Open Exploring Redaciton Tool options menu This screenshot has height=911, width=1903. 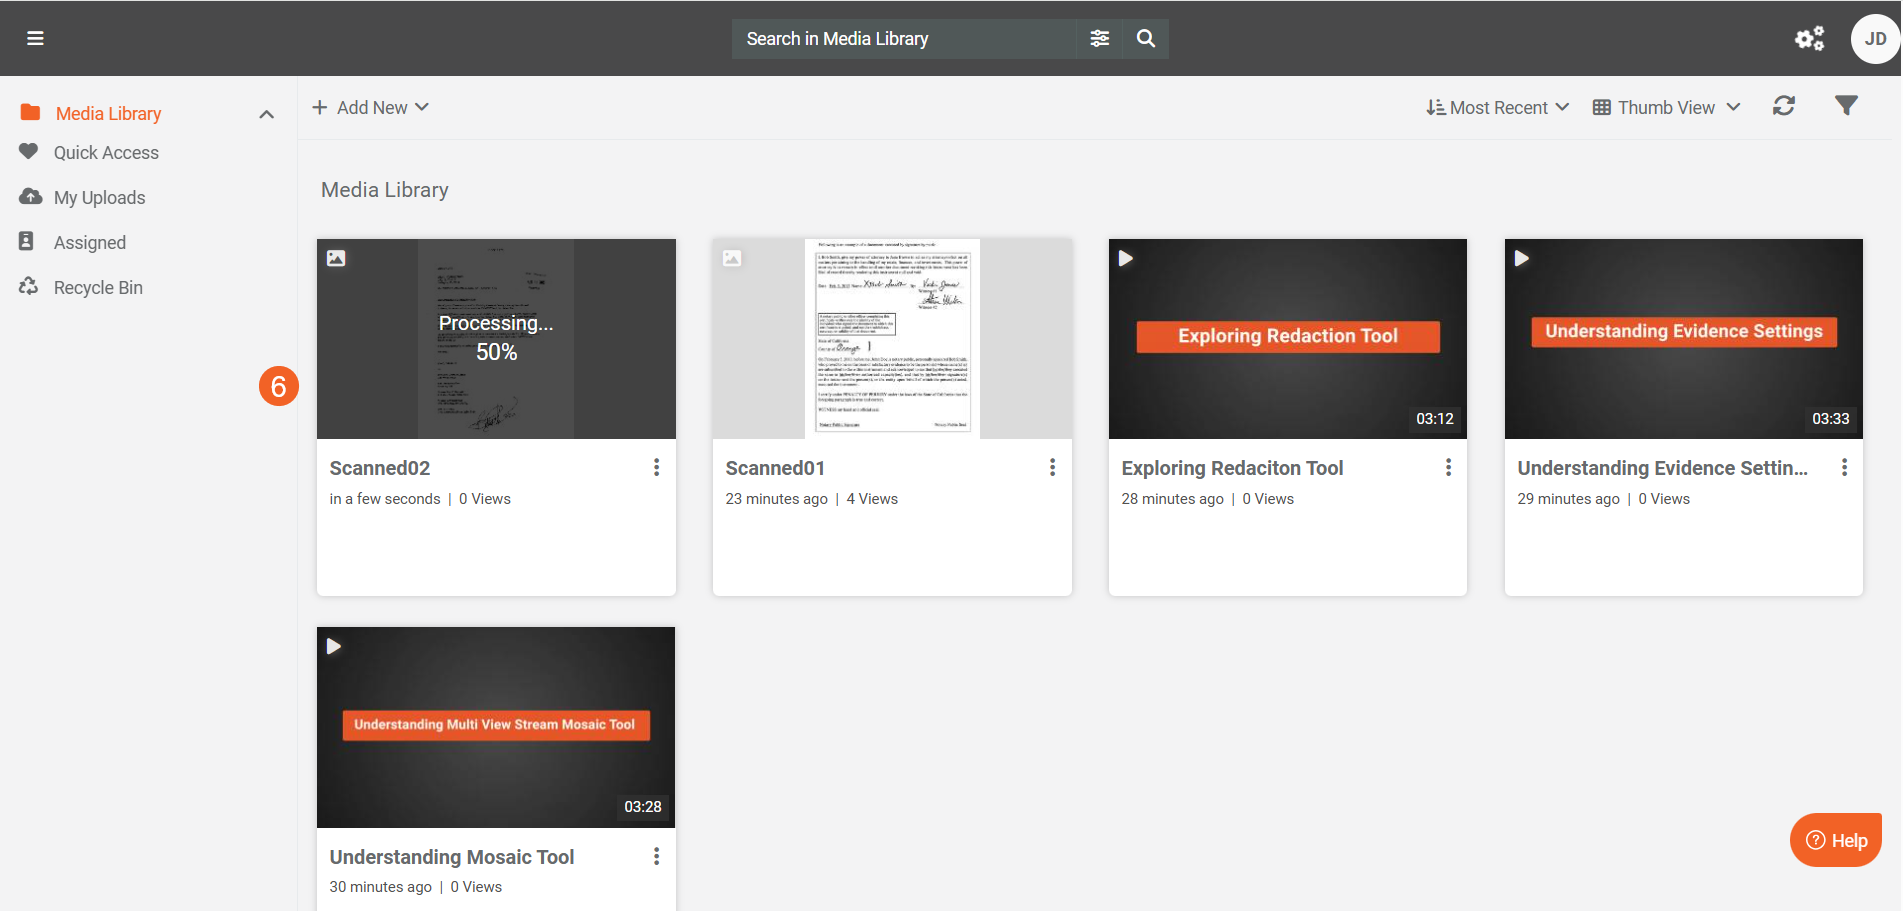click(1448, 467)
